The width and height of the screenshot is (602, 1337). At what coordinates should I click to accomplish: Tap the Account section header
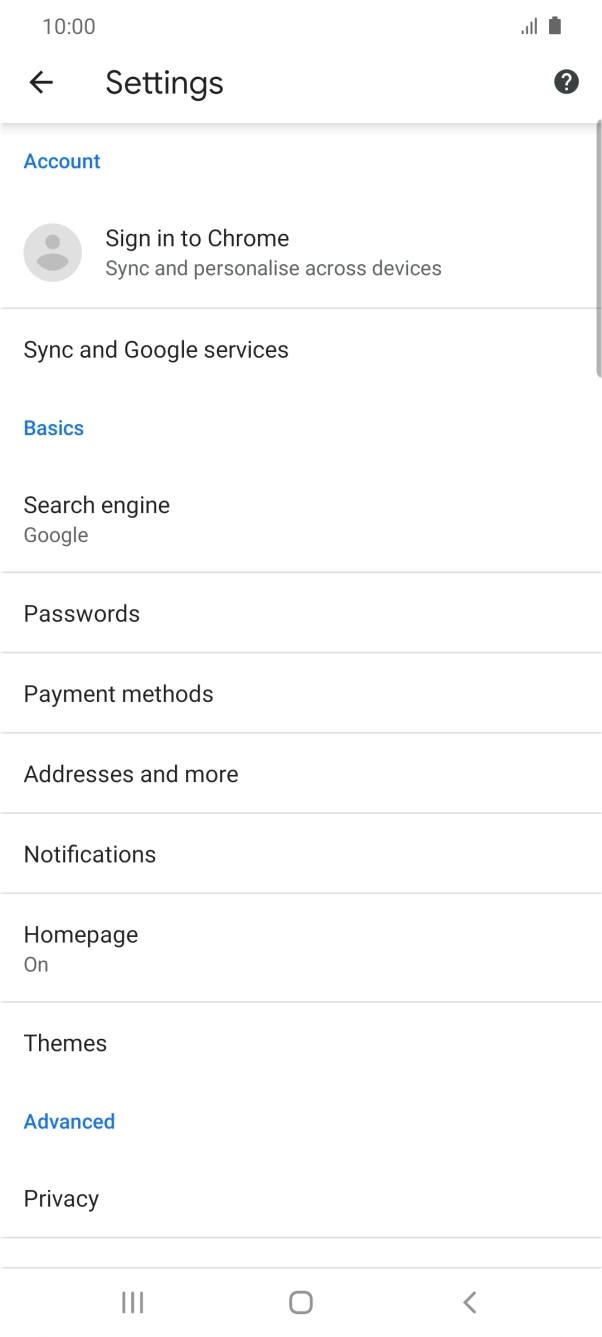62,161
